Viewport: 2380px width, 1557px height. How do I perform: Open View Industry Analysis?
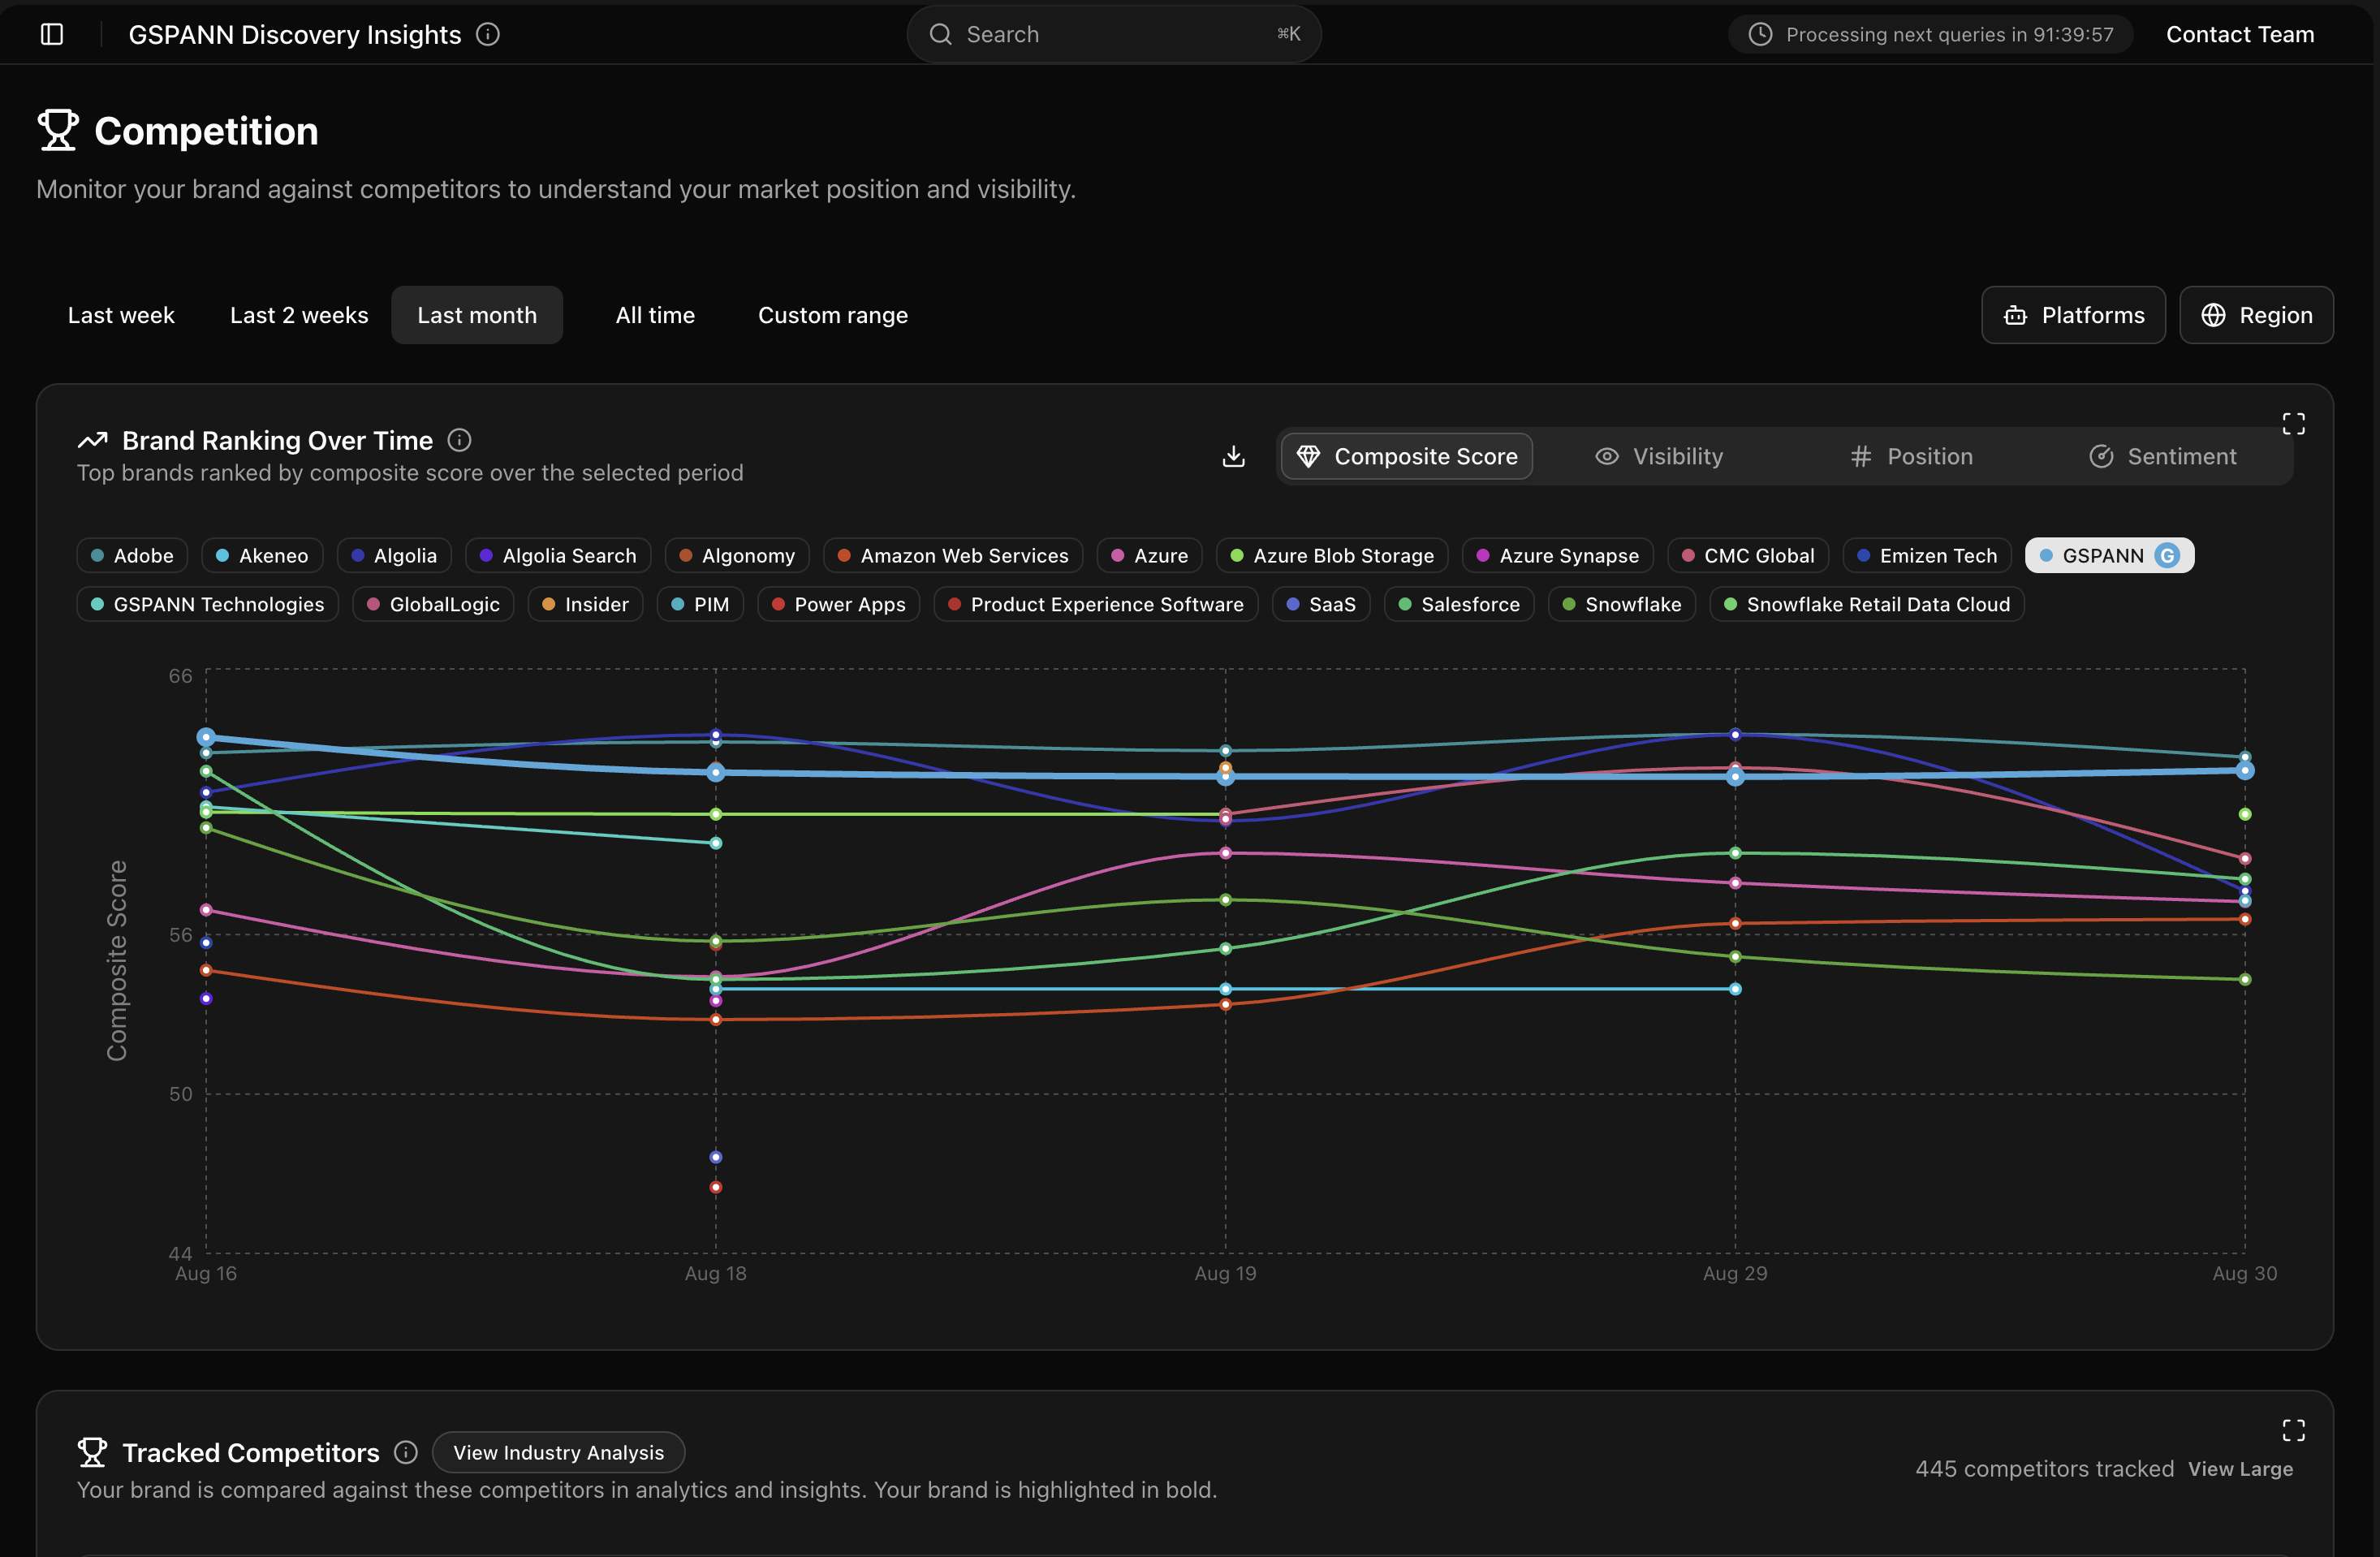tap(558, 1452)
